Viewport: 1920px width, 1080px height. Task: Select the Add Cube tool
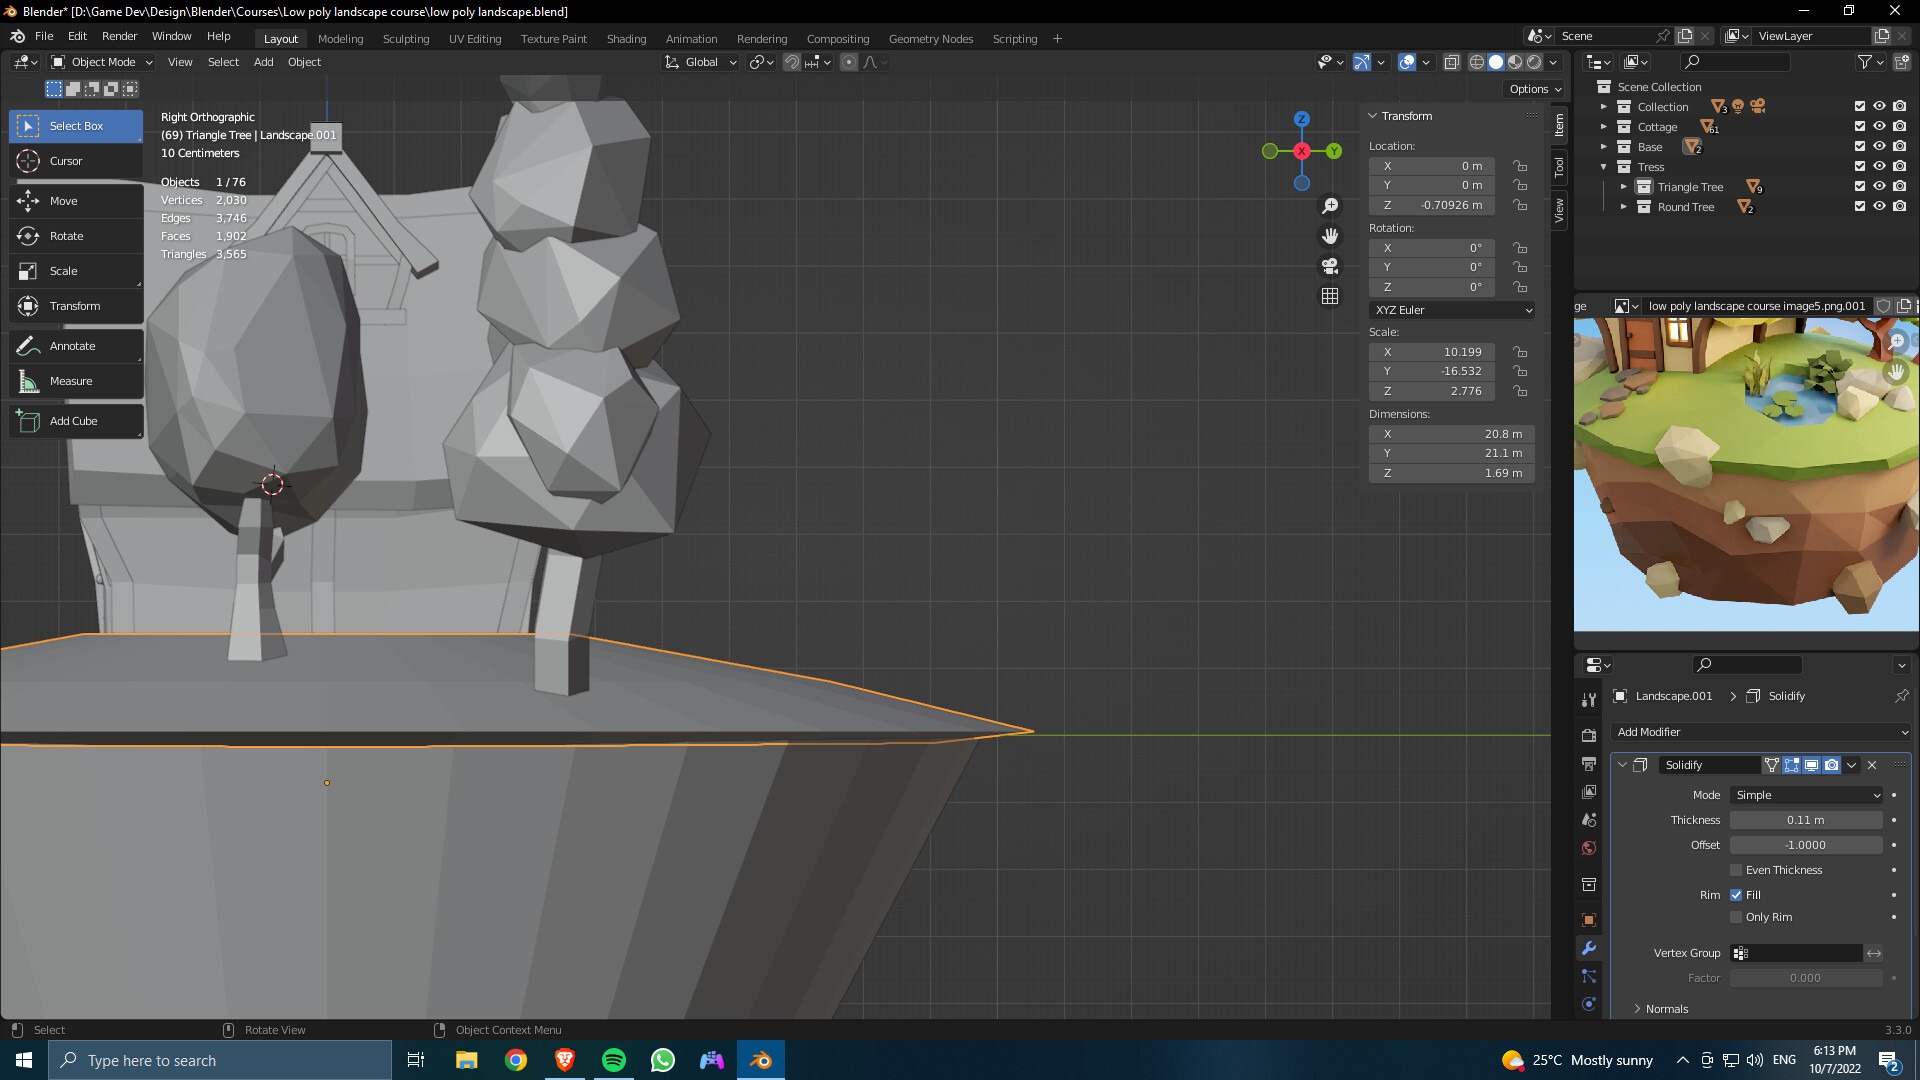point(73,420)
